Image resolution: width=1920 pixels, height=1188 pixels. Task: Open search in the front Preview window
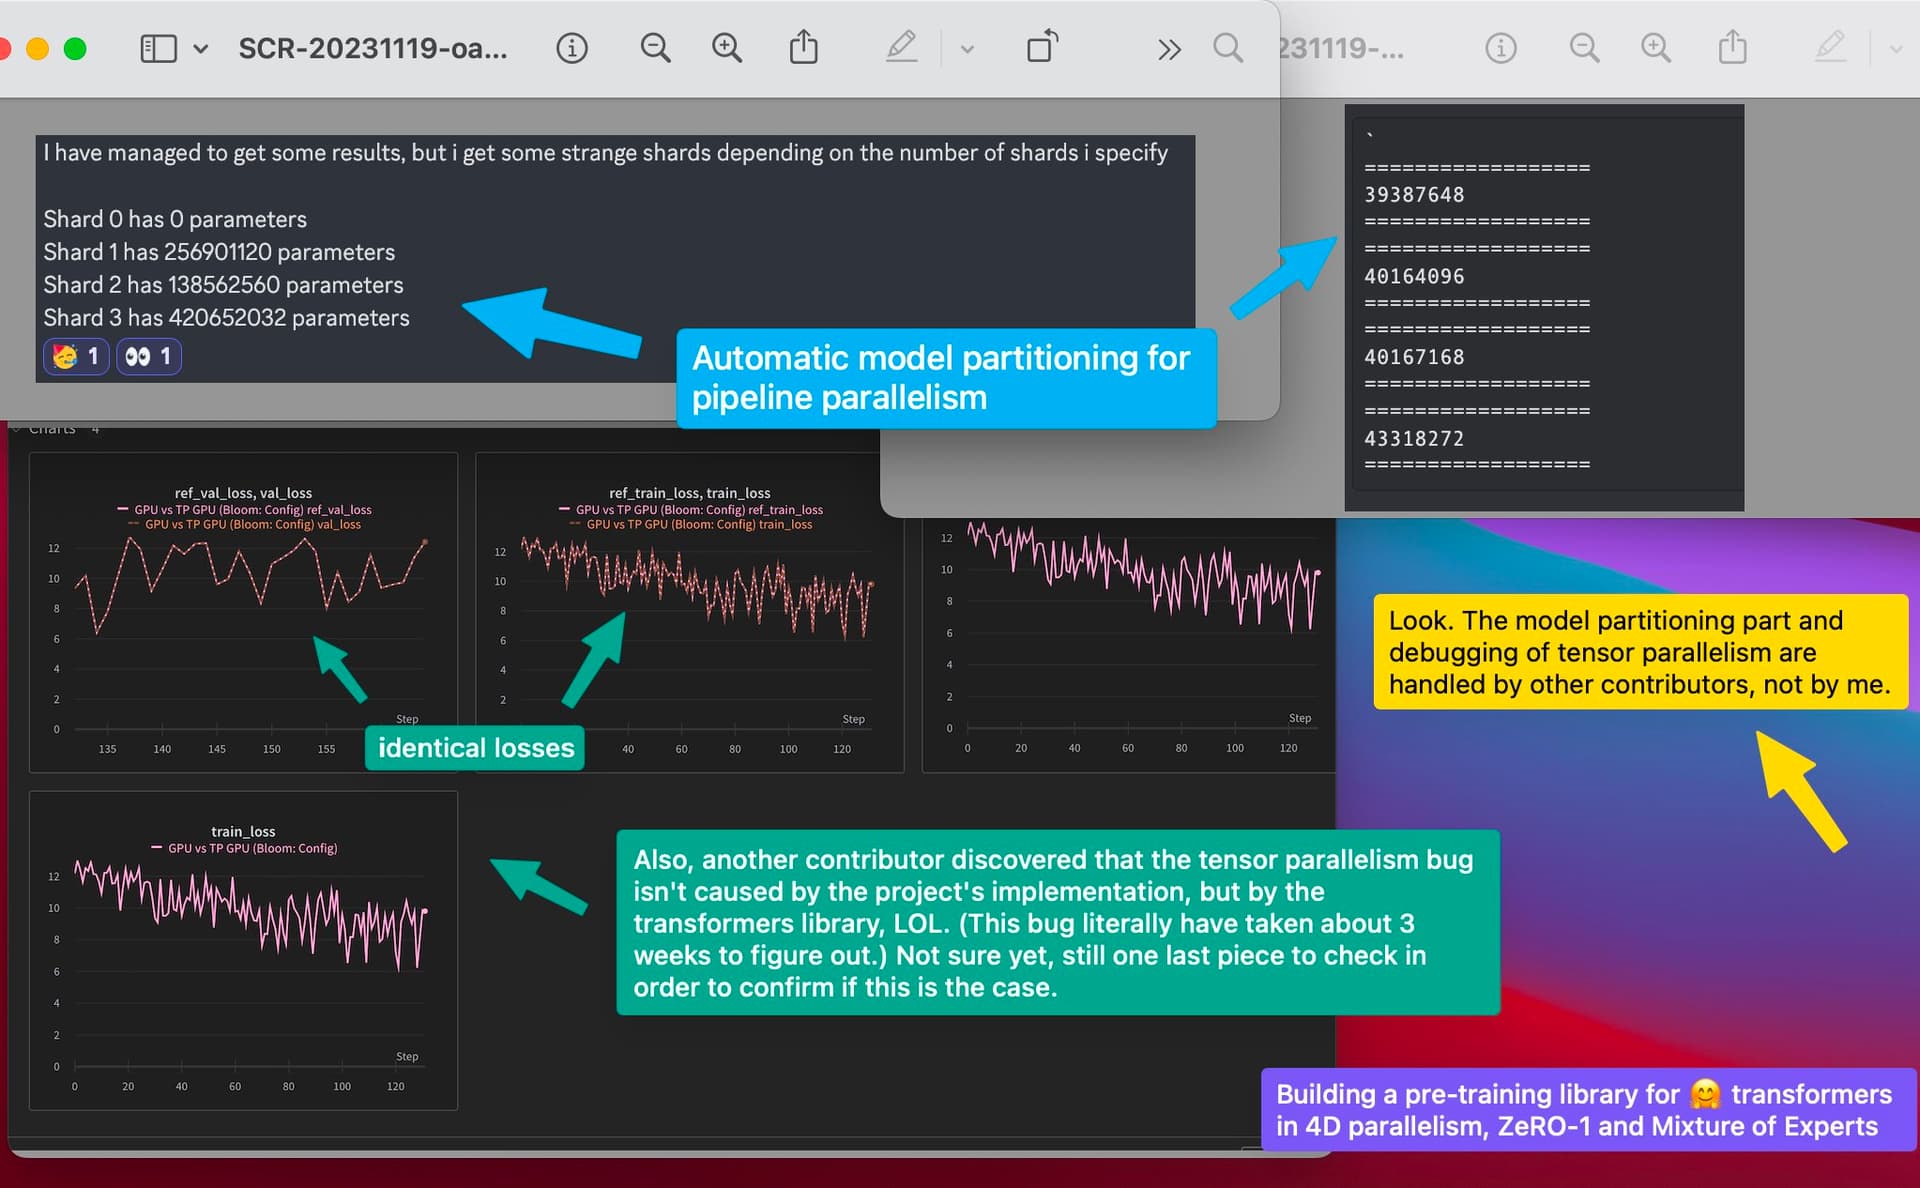(1228, 48)
